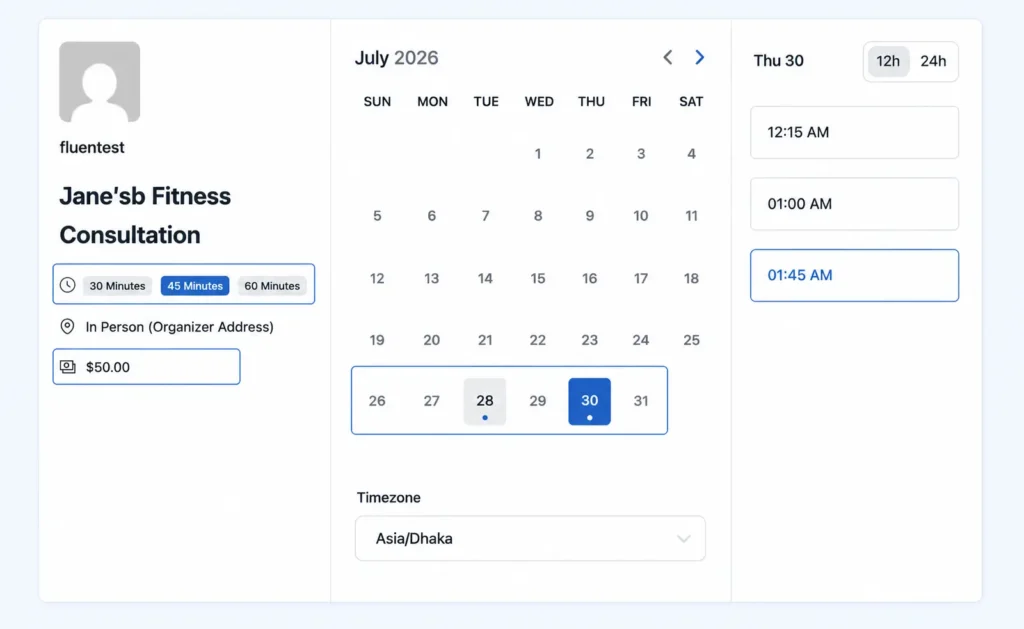The width and height of the screenshot is (1024, 629).
Task: Click date 18 in July
Action: 691,279
